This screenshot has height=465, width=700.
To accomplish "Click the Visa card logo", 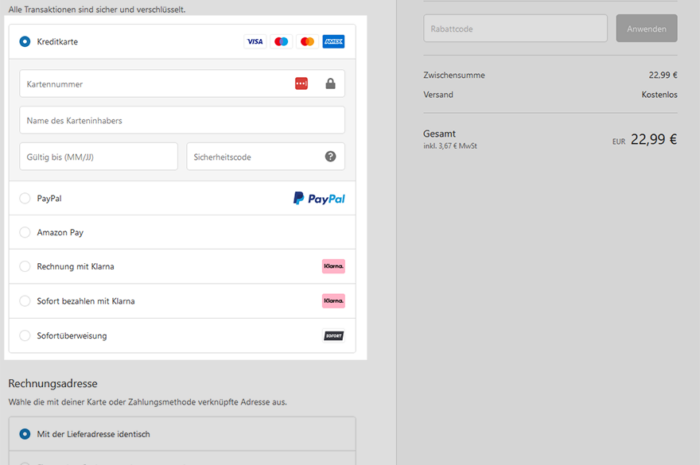I will pyautogui.click(x=255, y=42).
